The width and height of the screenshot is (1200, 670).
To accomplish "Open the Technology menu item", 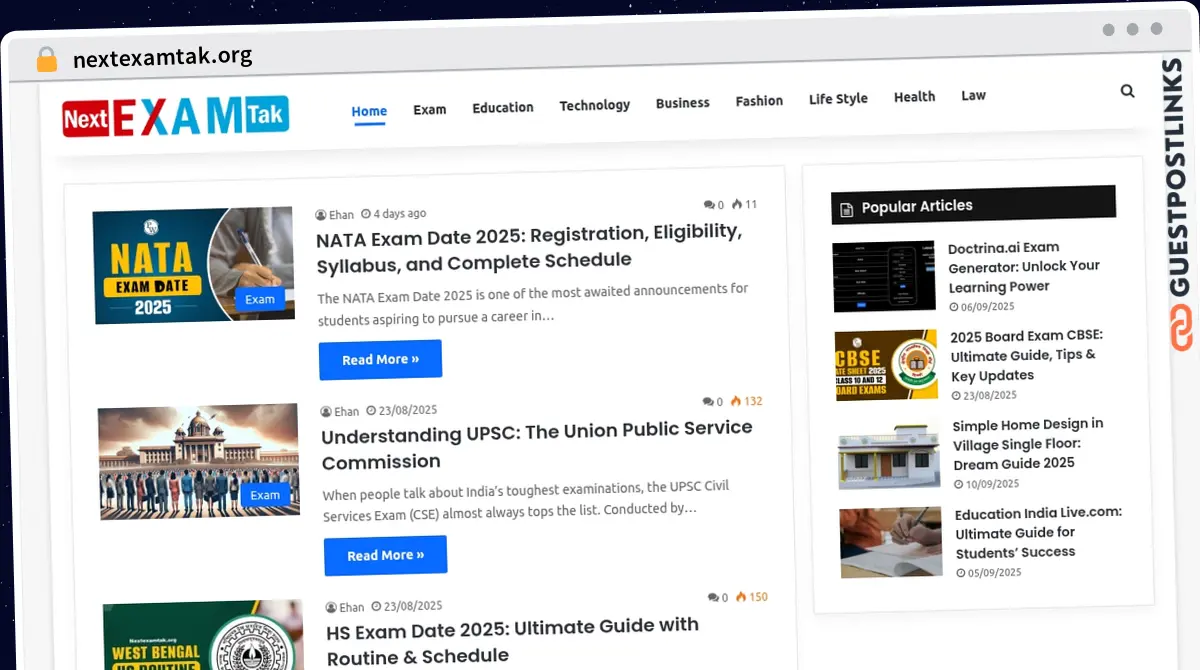I will [594, 104].
